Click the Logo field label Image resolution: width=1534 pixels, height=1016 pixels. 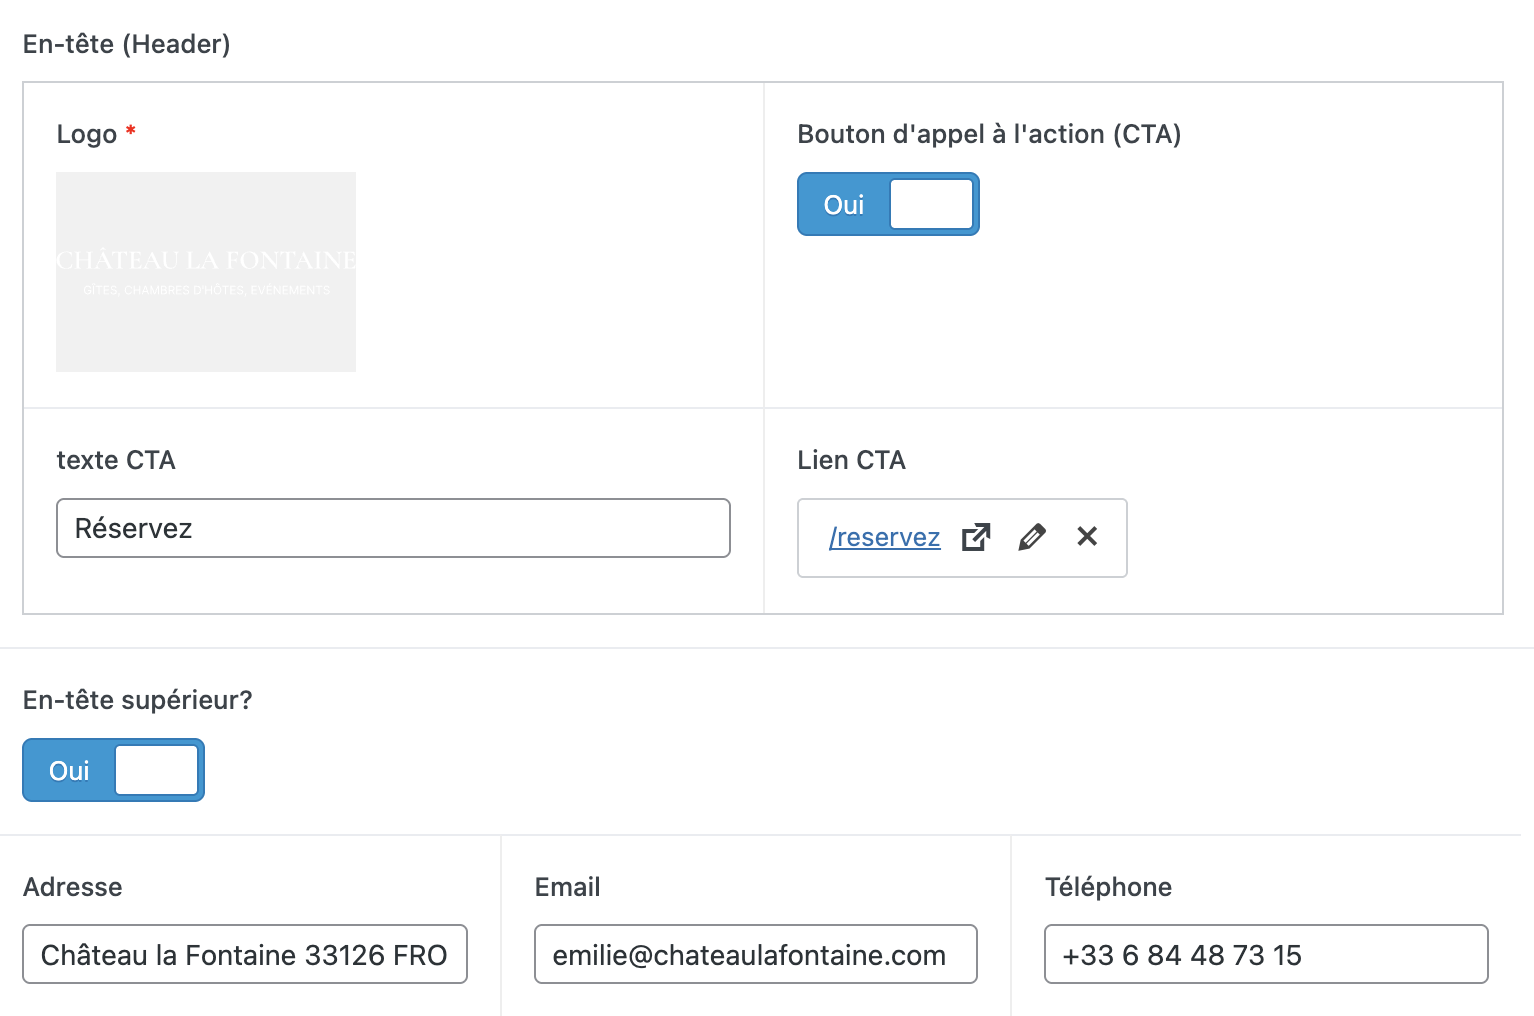point(87,134)
